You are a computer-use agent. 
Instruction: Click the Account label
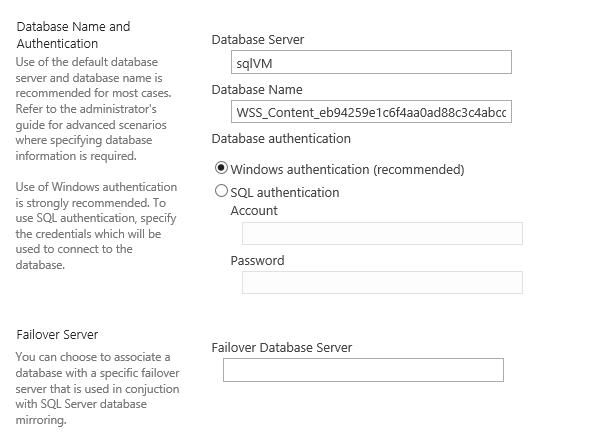tap(254, 211)
